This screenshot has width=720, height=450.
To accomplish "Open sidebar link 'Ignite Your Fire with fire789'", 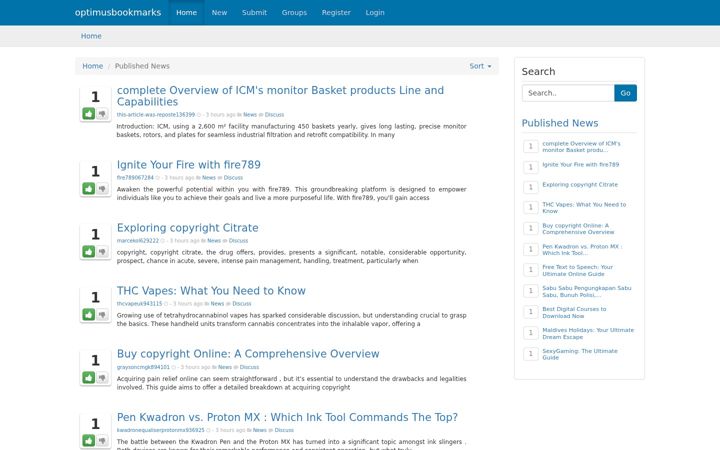I will point(580,164).
